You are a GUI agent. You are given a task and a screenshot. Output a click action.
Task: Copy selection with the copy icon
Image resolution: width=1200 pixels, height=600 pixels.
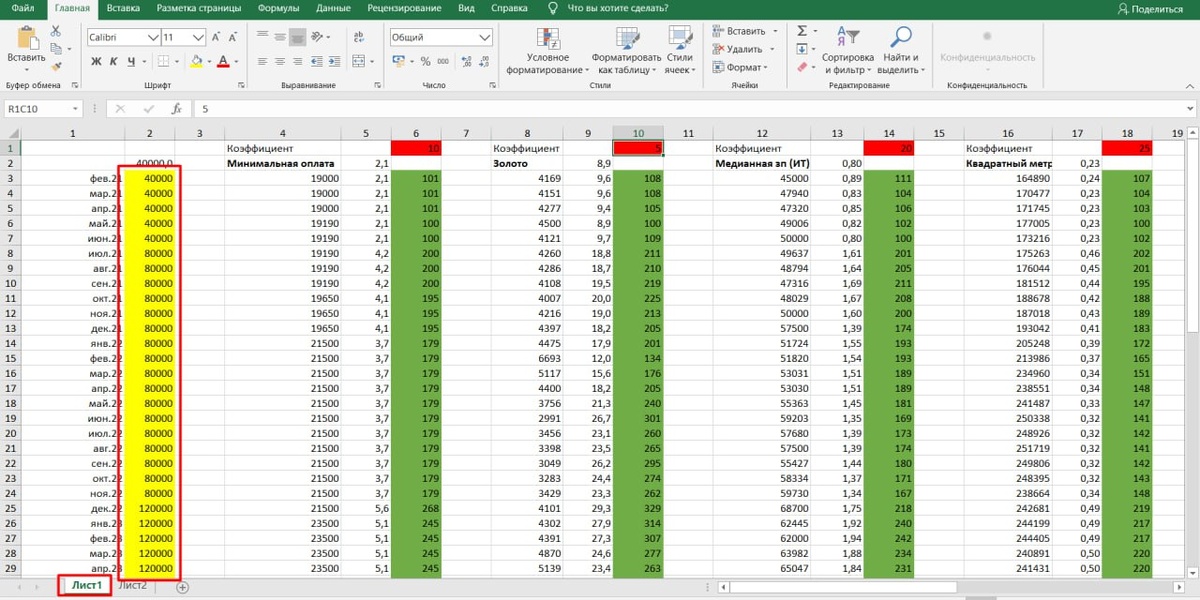56,49
